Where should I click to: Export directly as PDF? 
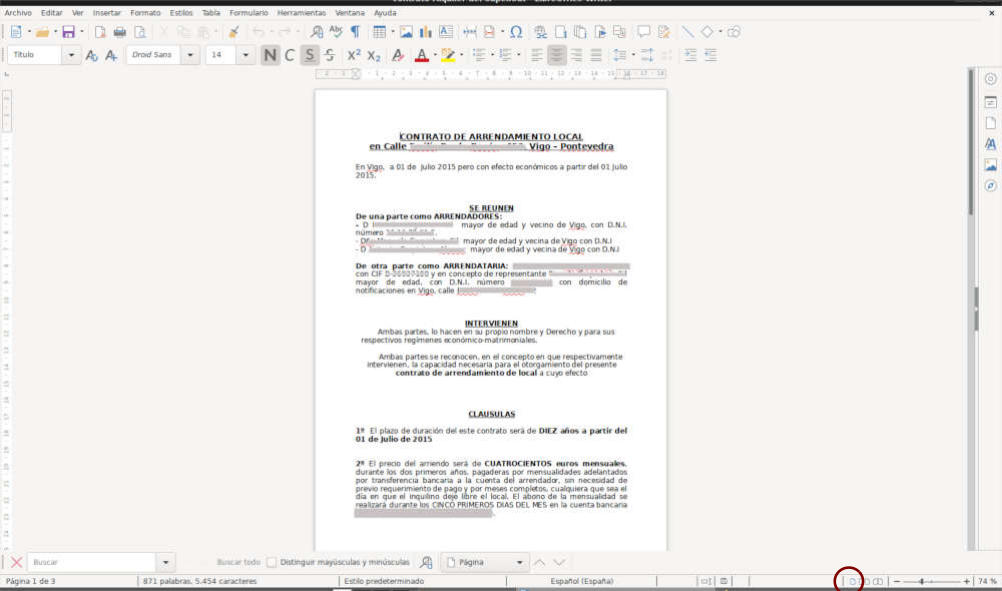click(x=100, y=32)
